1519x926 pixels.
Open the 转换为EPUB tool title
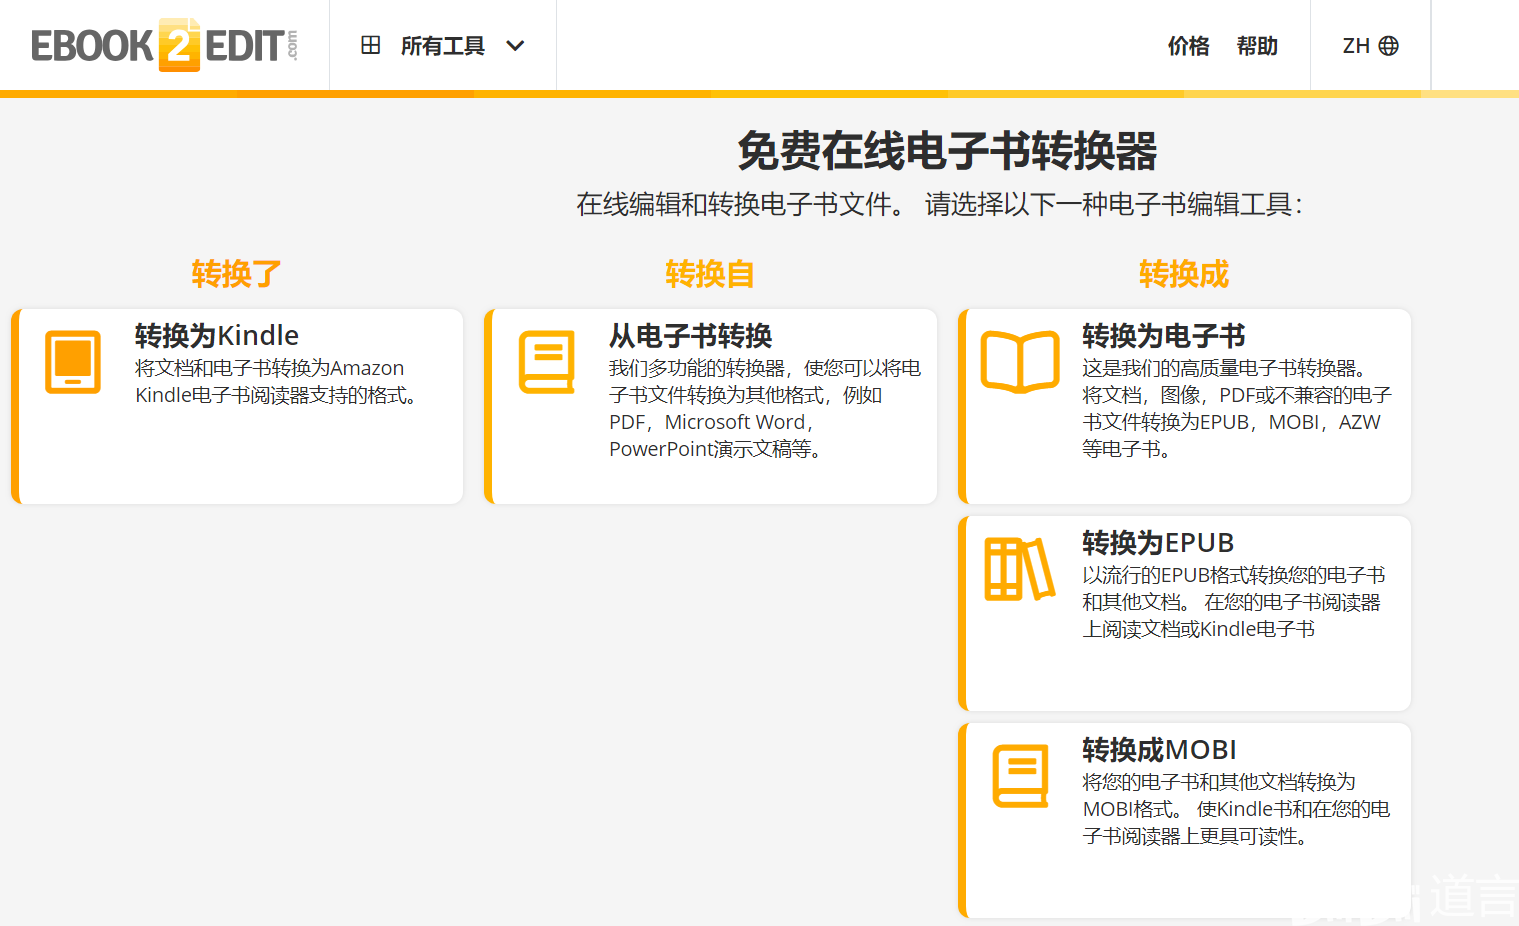(x=1158, y=542)
